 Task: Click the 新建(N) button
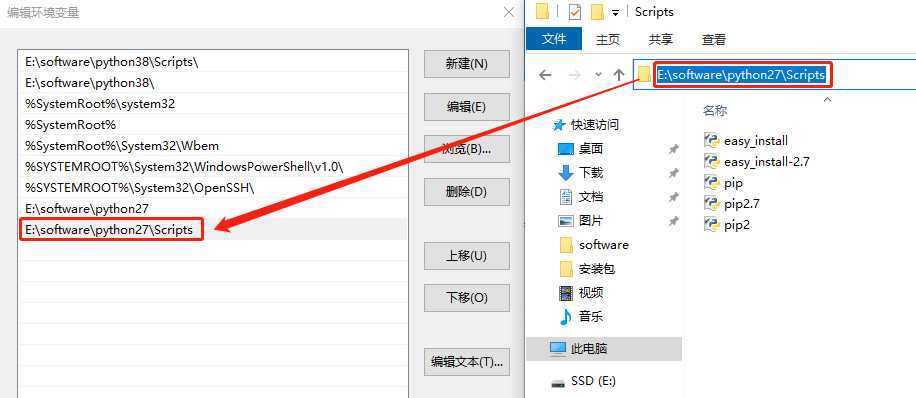point(467,64)
